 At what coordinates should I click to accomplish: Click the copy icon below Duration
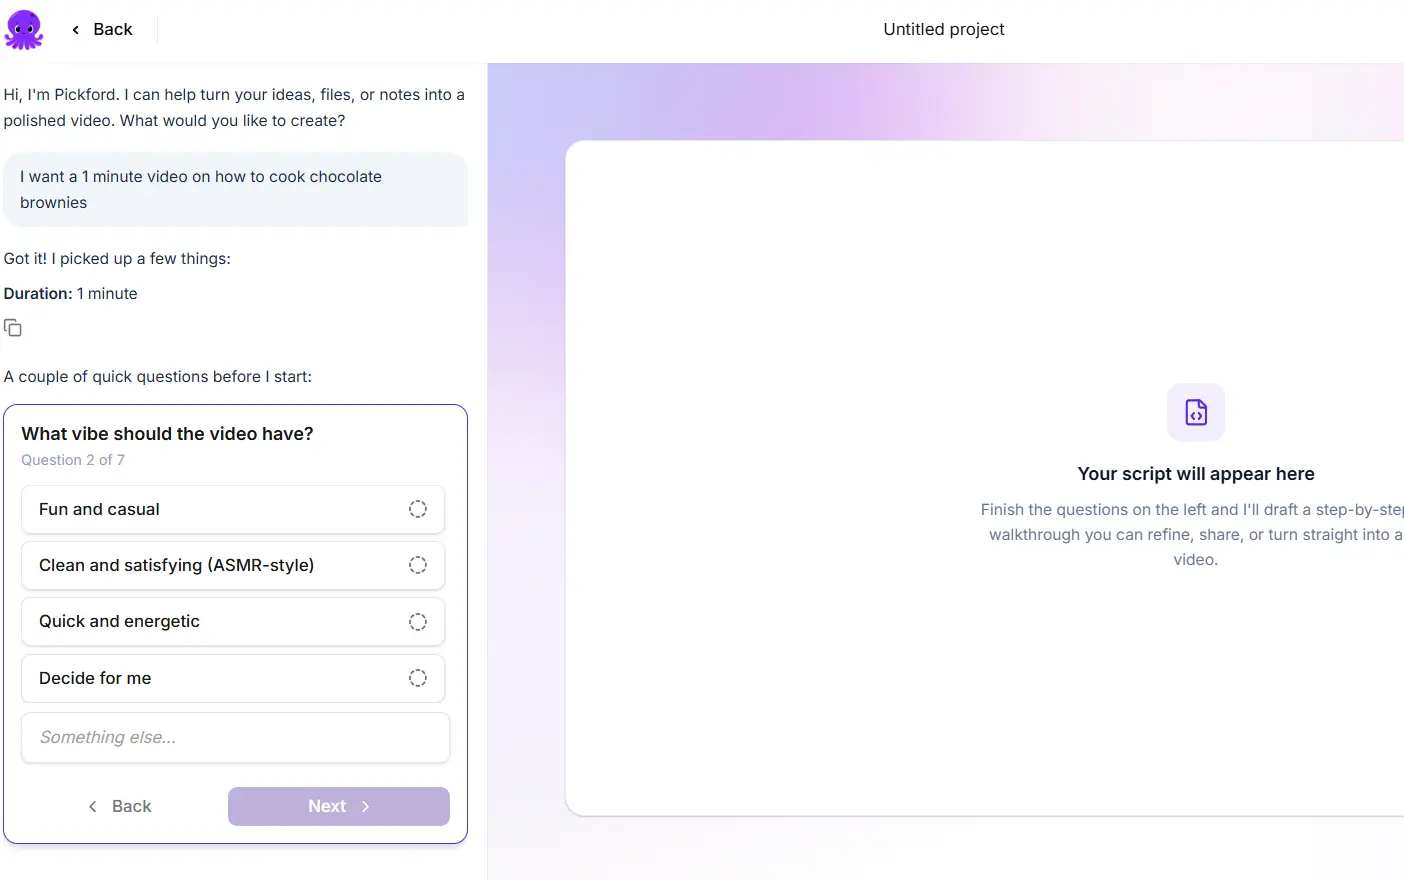point(13,328)
